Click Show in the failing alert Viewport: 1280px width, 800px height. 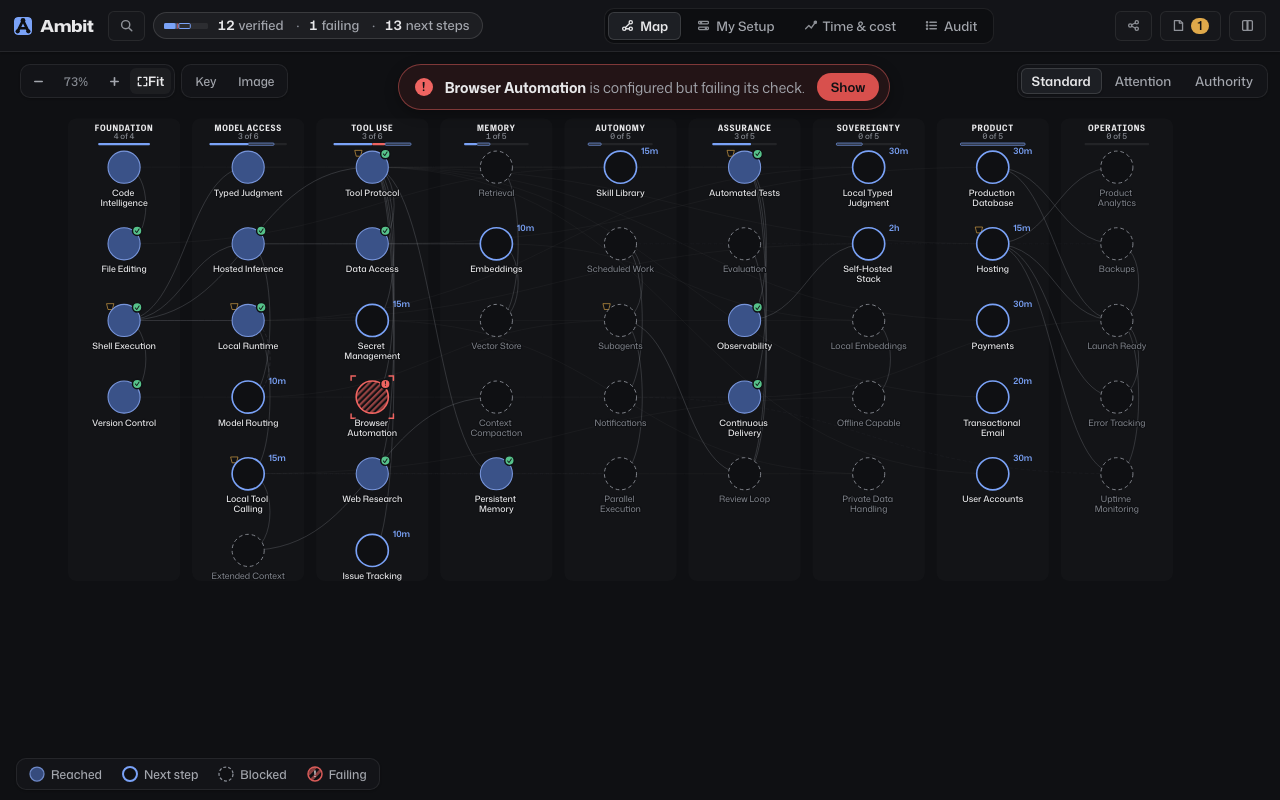pos(847,87)
